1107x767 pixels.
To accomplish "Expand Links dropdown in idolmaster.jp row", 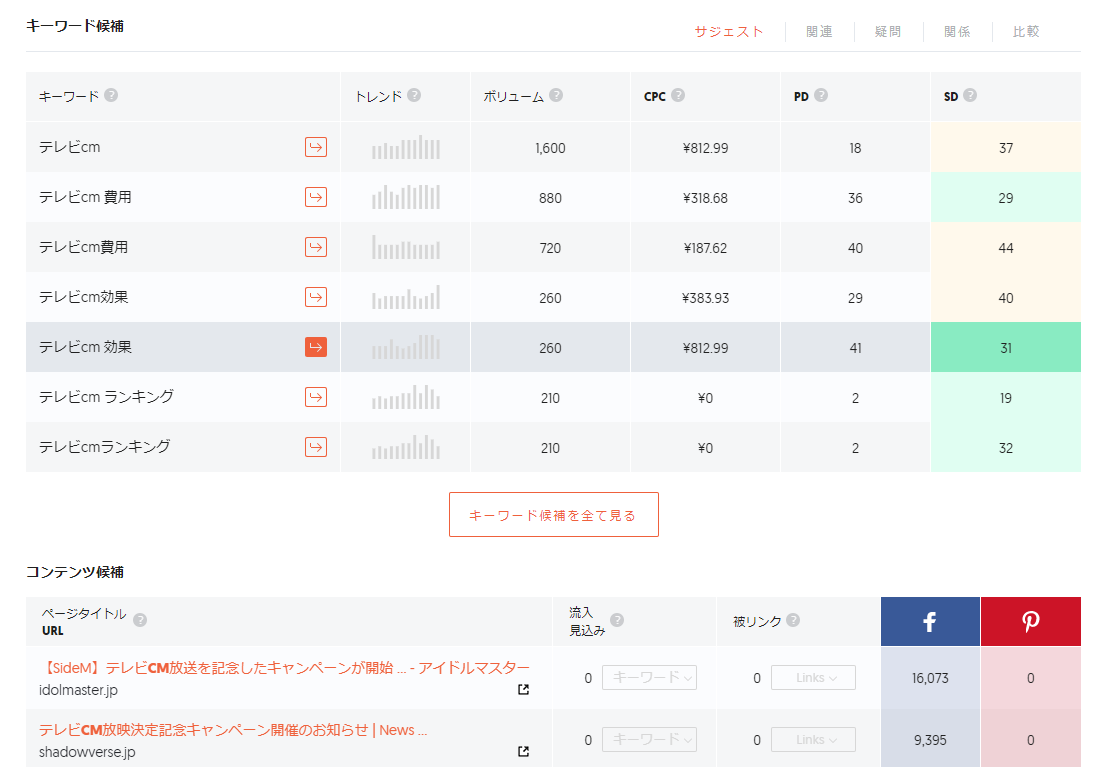I will point(813,677).
